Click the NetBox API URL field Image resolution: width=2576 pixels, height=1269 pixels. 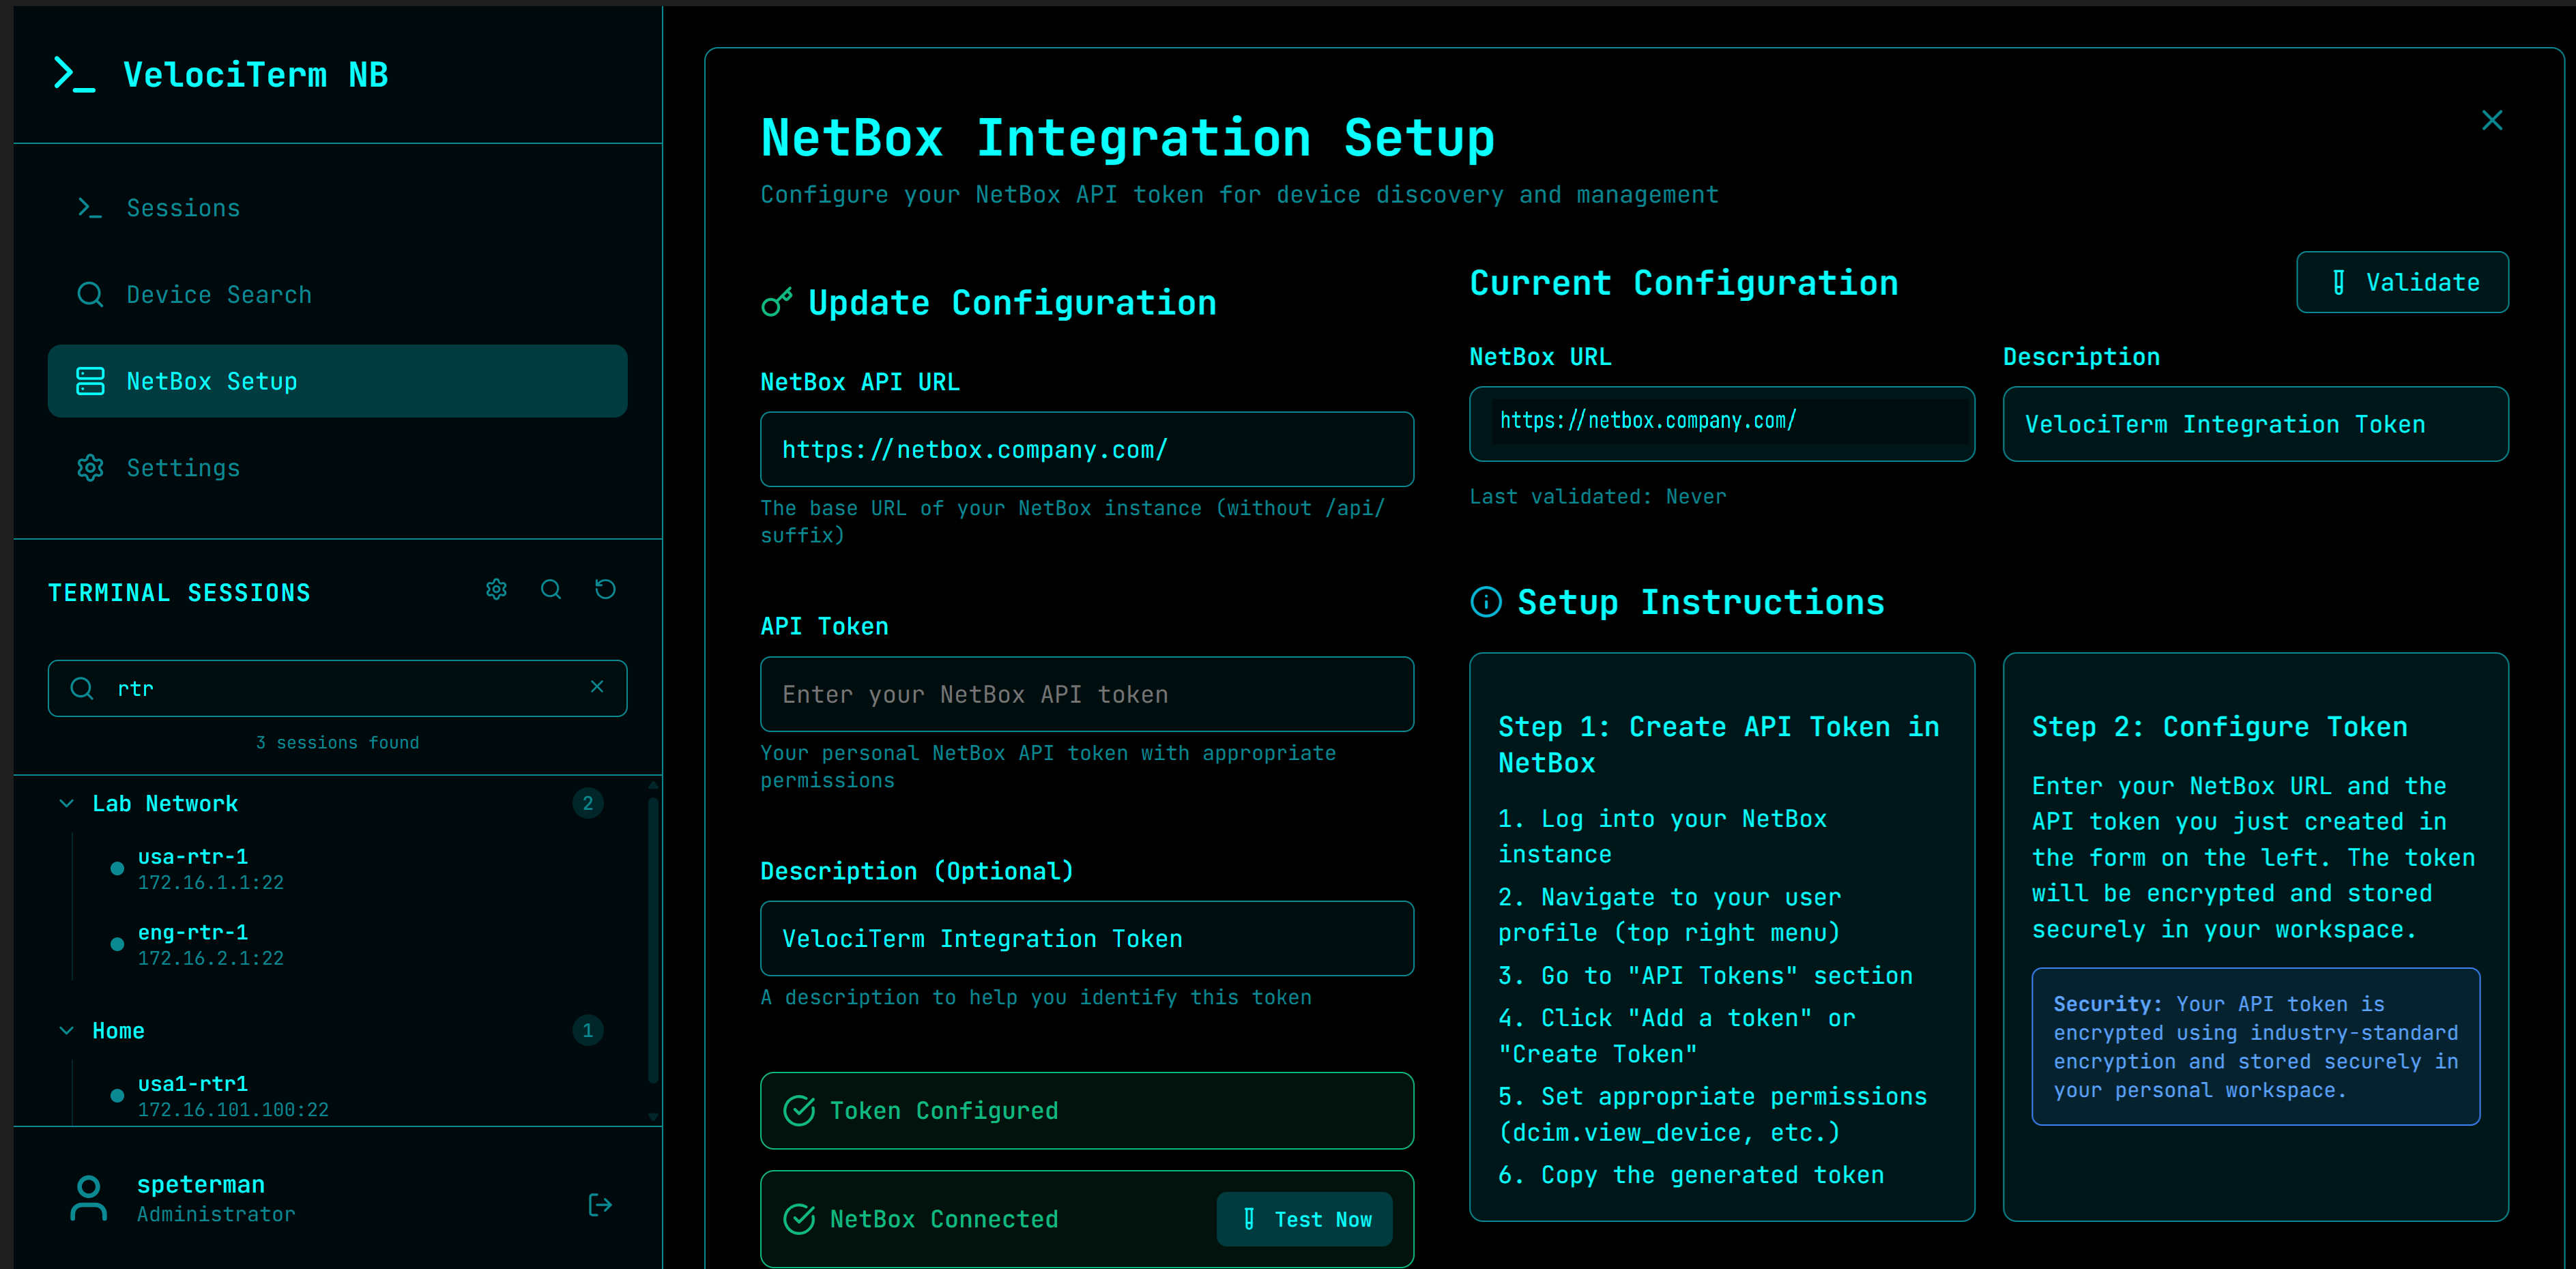point(1086,449)
